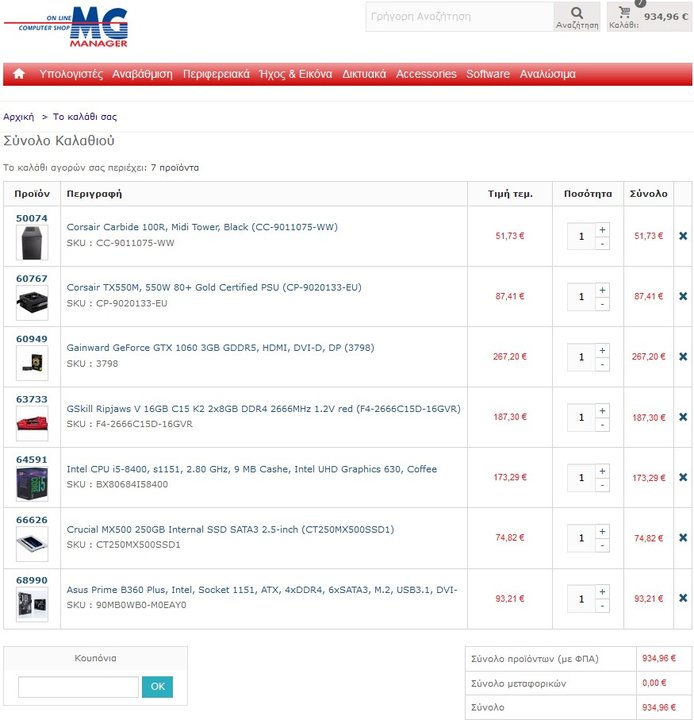Remove Crucial MX500 SSD from the cart

coord(683,537)
